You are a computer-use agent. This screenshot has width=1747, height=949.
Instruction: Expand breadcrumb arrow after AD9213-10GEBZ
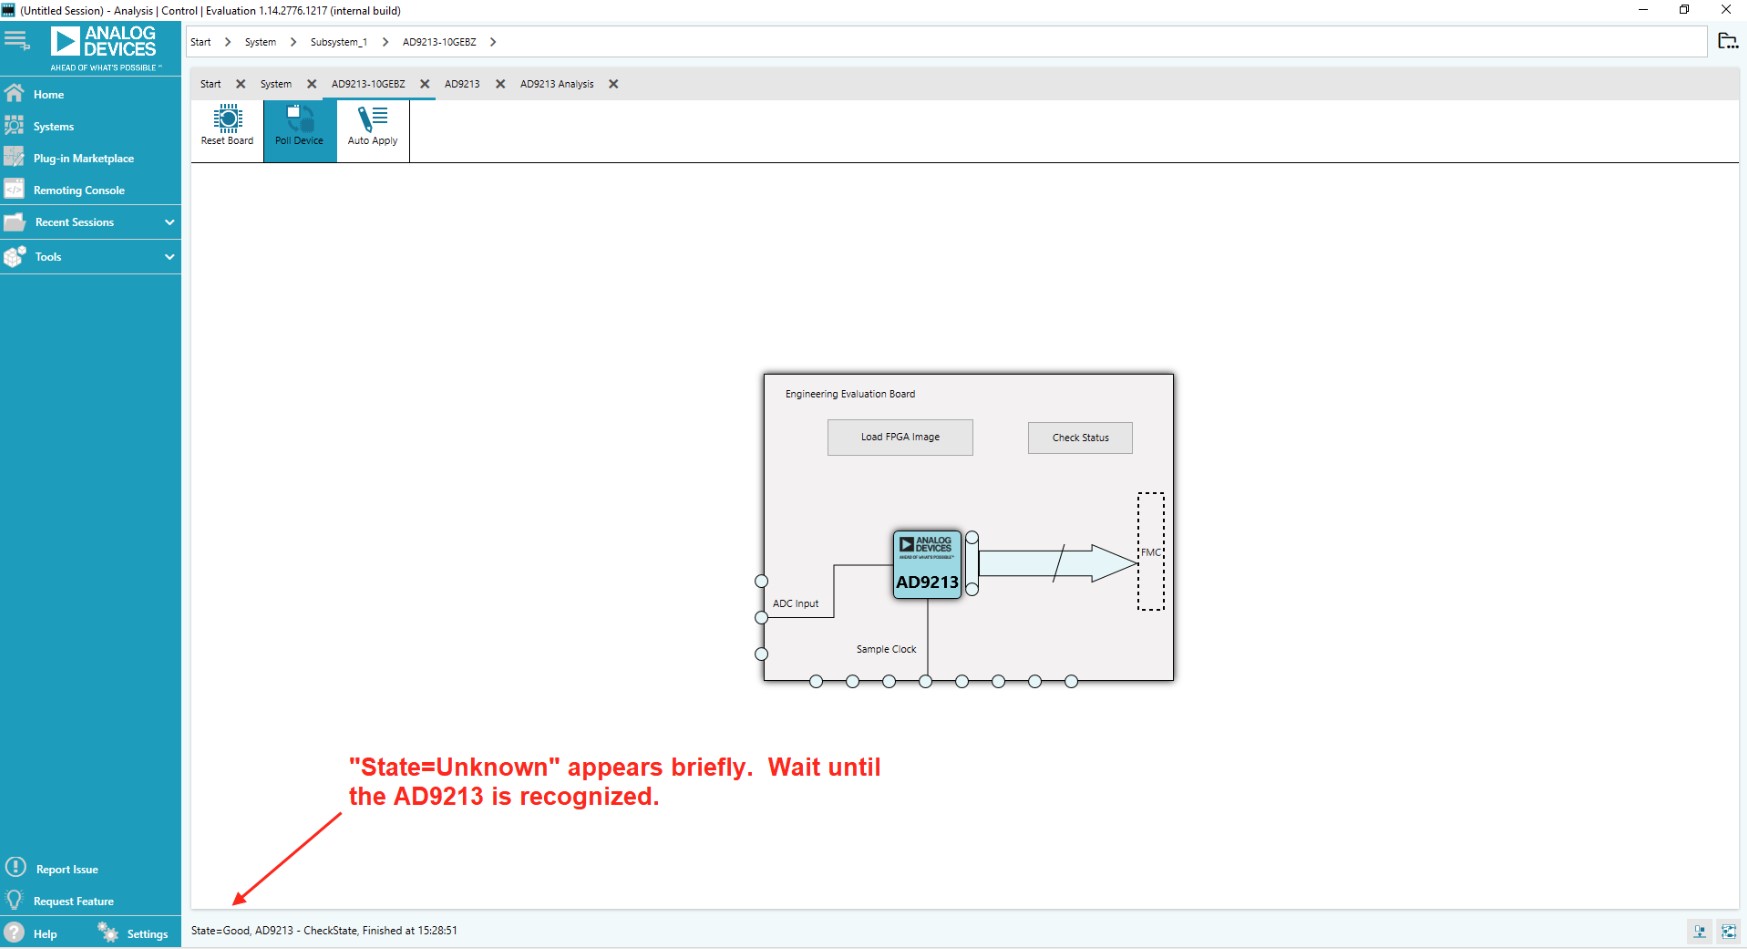[493, 42]
